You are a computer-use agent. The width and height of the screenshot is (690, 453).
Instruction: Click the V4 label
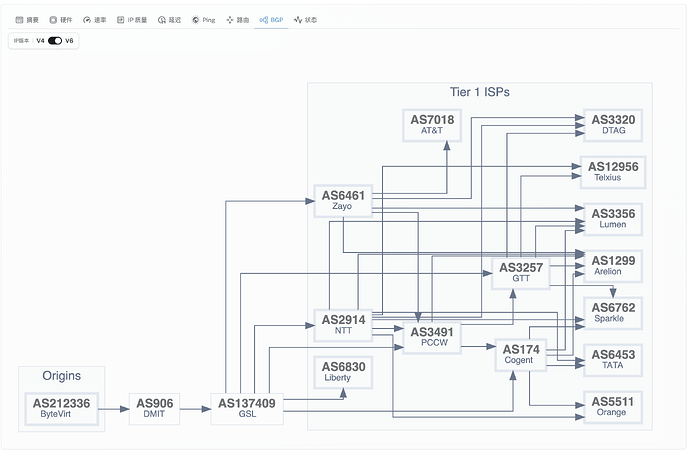coord(40,41)
